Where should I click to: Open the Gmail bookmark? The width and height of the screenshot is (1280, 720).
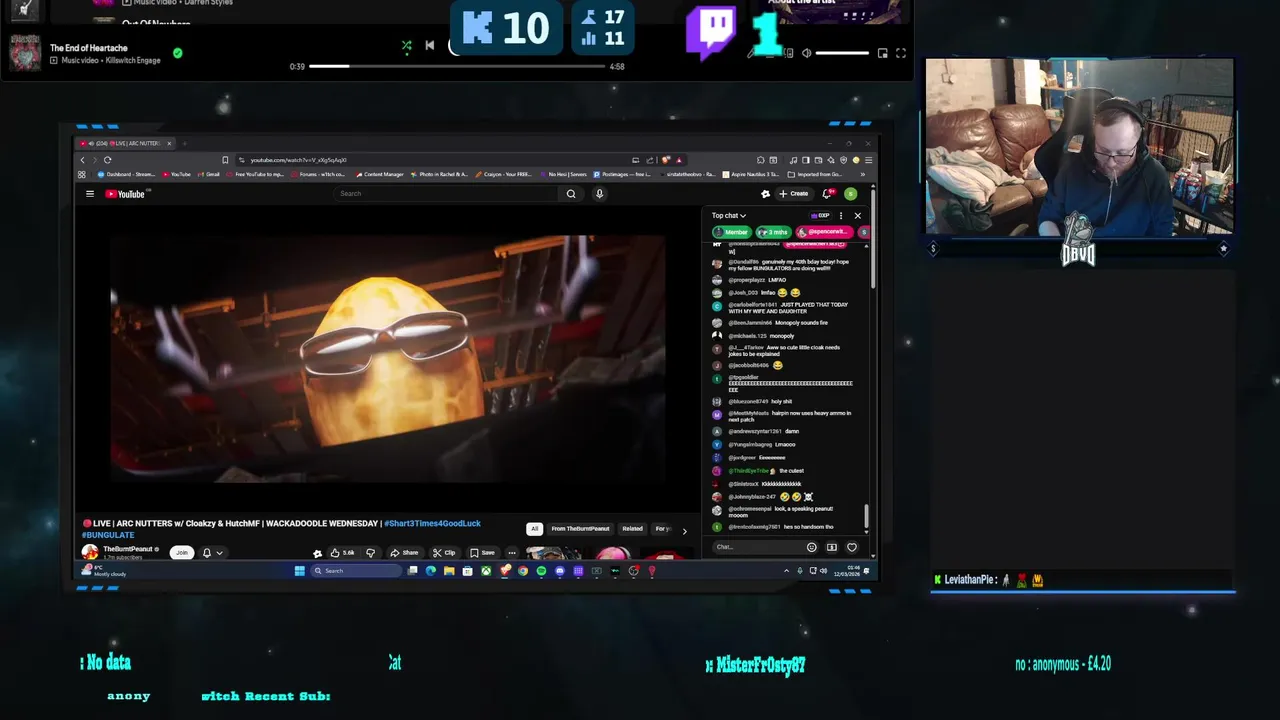pyautogui.click(x=210, y=174)
